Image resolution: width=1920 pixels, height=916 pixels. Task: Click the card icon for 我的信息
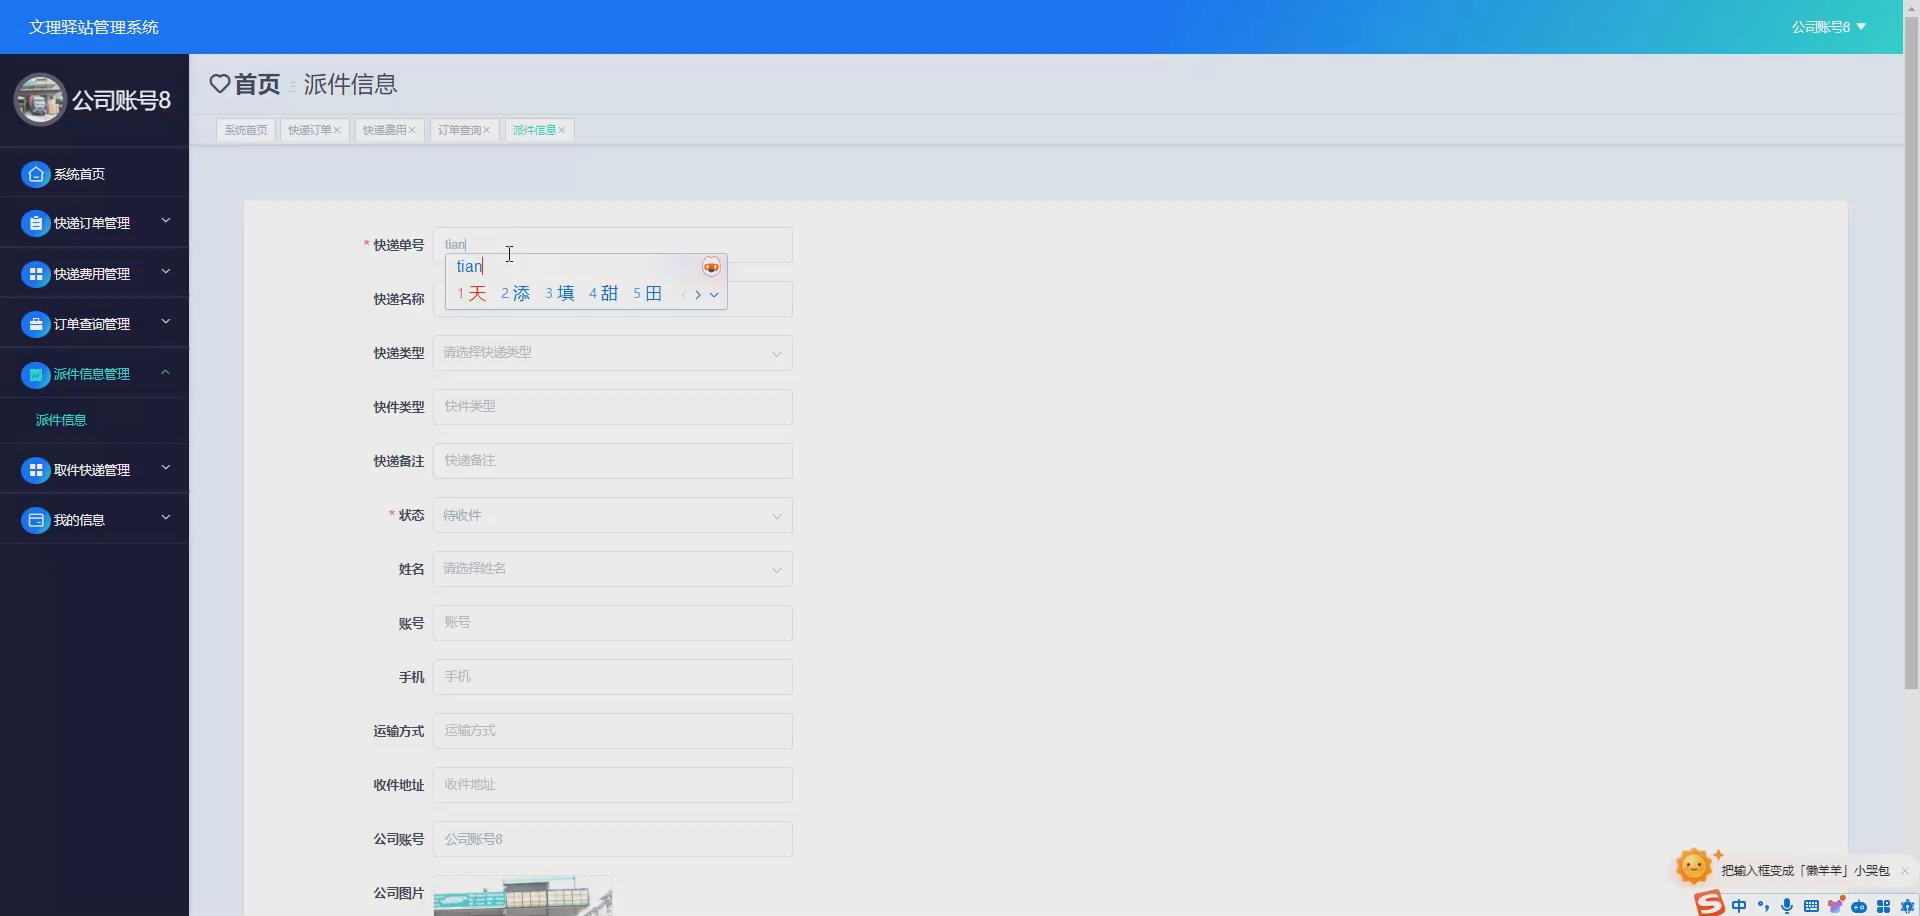(36, 520)
